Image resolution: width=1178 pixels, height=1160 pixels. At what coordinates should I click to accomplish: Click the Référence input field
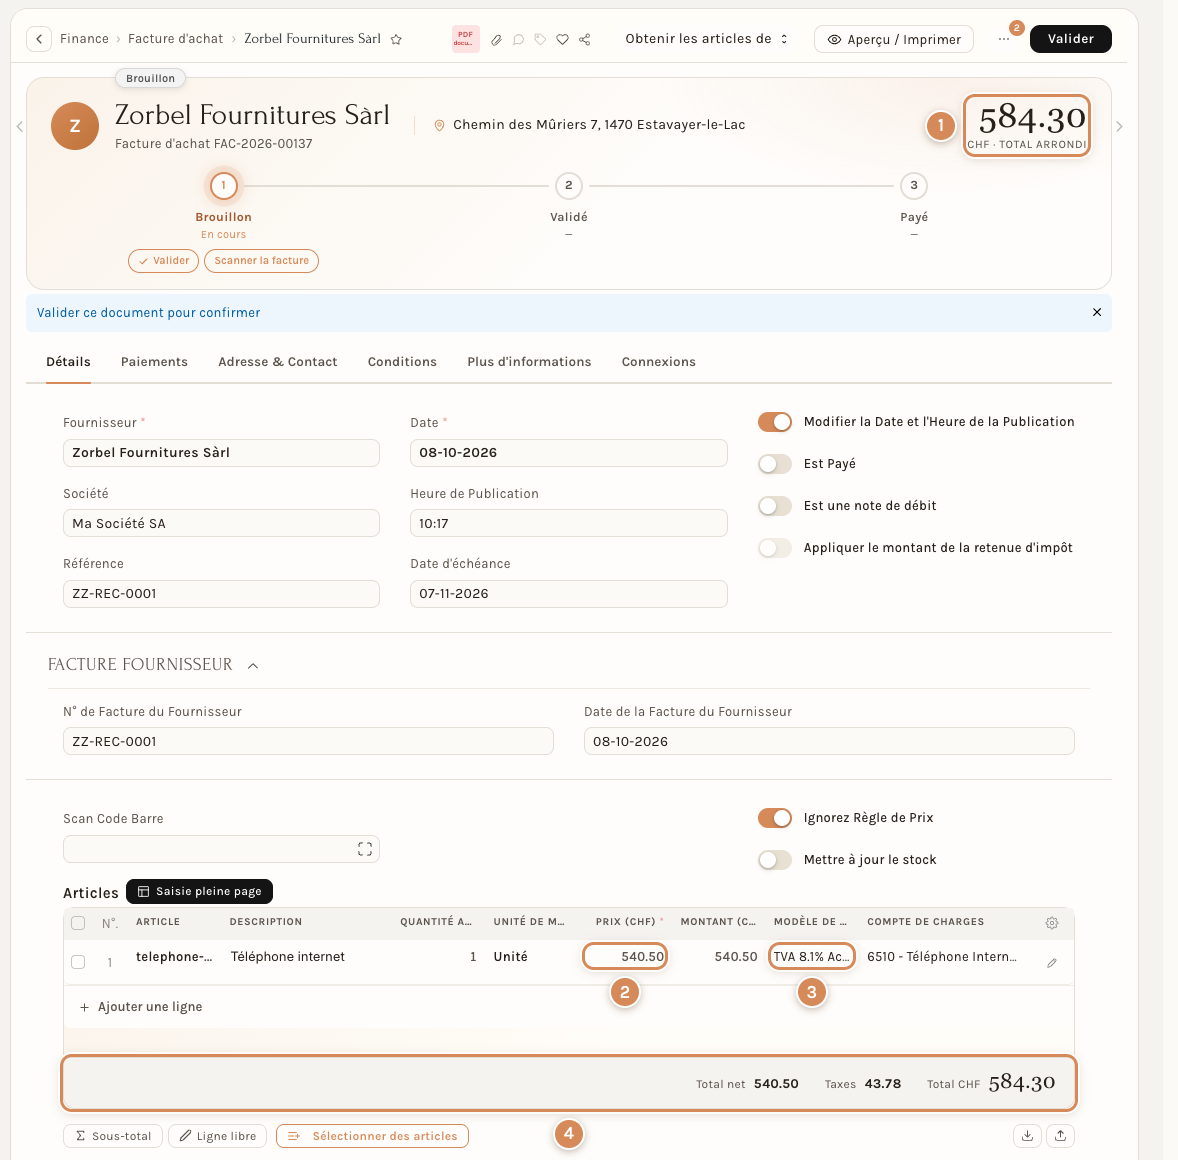pos(221,594)
